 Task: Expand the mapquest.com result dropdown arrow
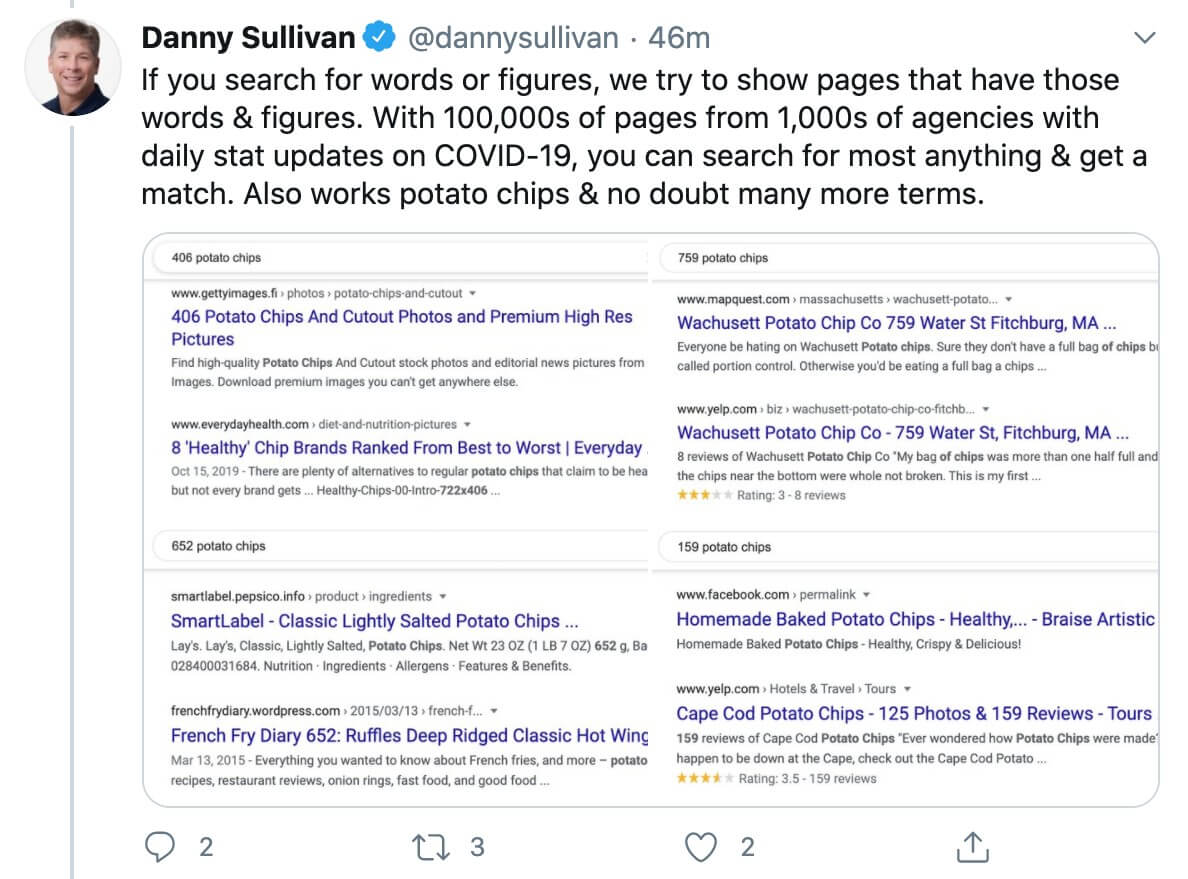click(x=1008, y=299)
